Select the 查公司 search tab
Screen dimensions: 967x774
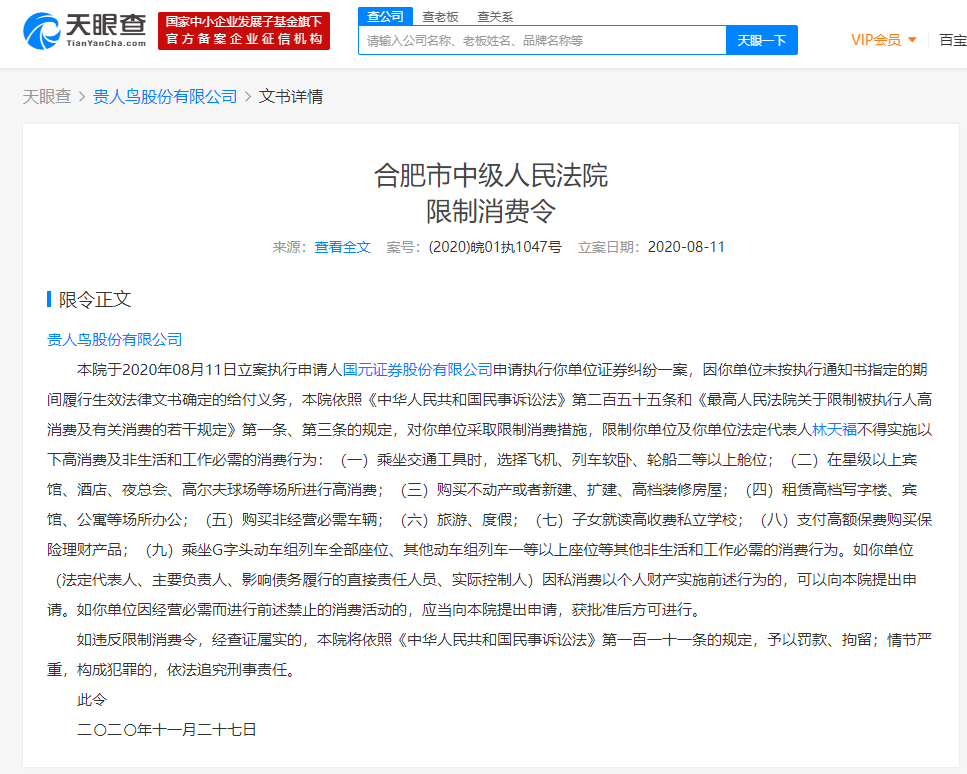pos(385,17)
